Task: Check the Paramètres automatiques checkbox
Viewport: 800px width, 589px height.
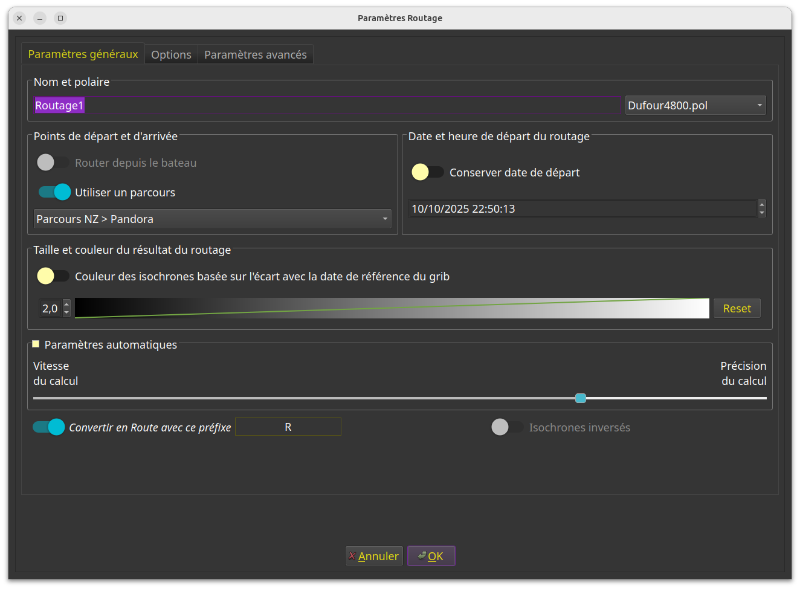Action: pos(36,344)
